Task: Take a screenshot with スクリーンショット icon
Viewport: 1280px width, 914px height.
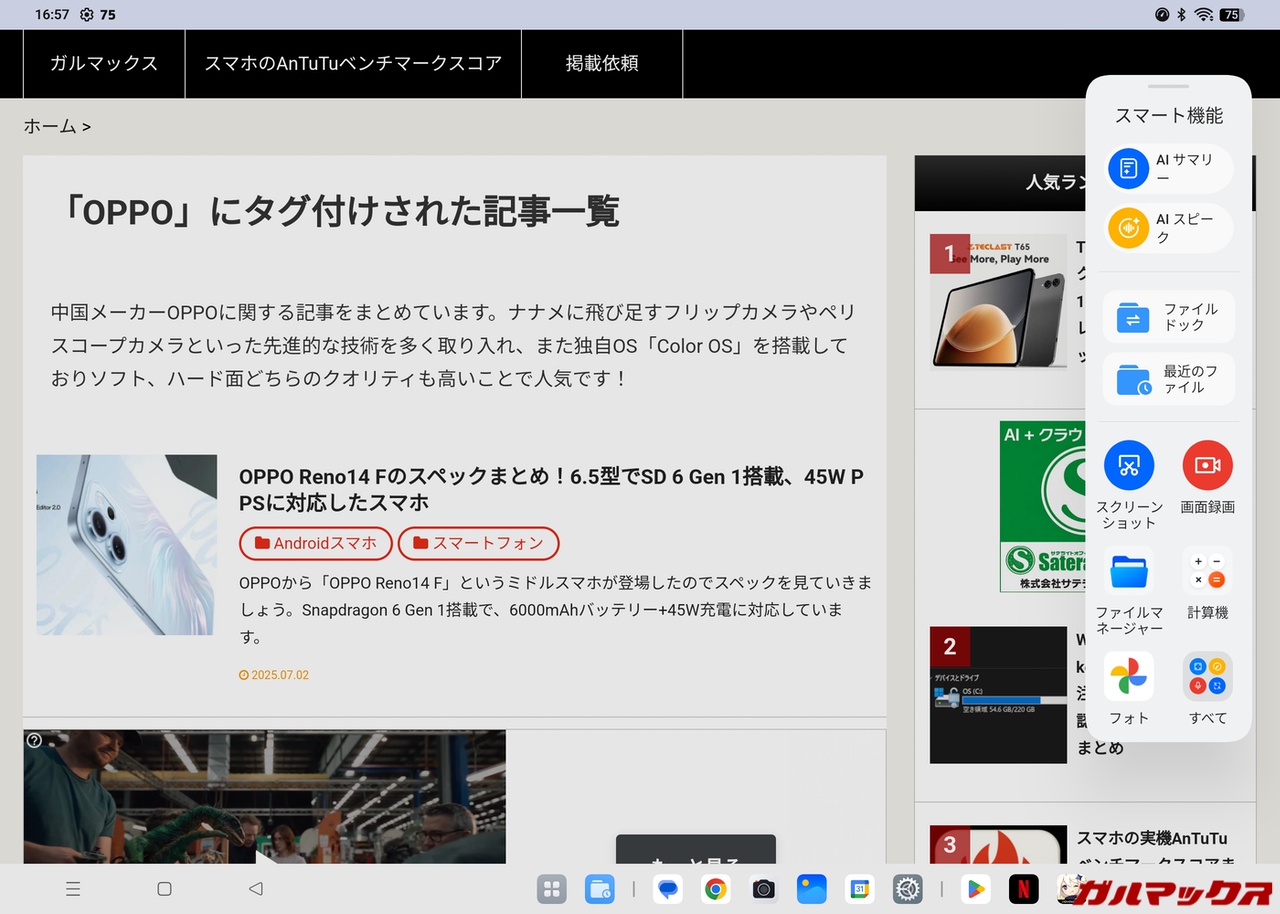Action: (1129, 466)
